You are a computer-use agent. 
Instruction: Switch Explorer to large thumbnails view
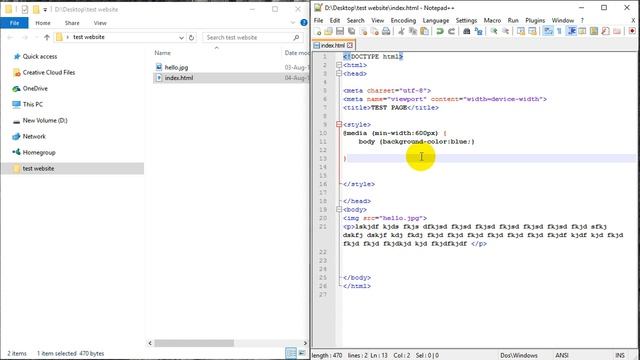[x=302, y=353]
